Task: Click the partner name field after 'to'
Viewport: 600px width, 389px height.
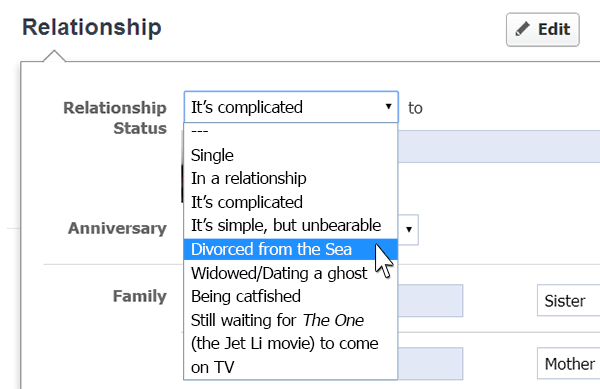Action: pyautogui.click(x=499, y=146)
